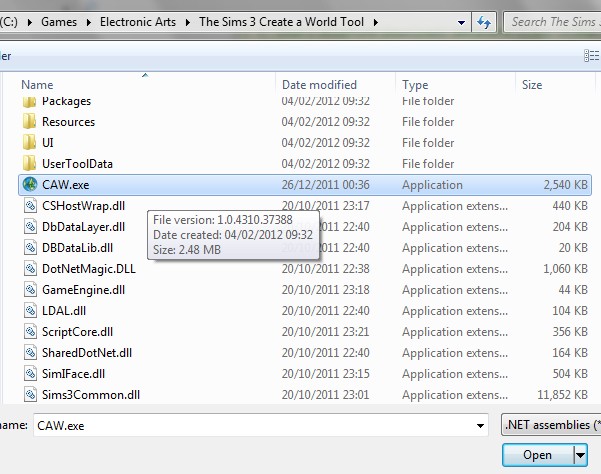The height and width of the screenshot is (474, 601).
Task: Click the Open button
Action: 538,455
